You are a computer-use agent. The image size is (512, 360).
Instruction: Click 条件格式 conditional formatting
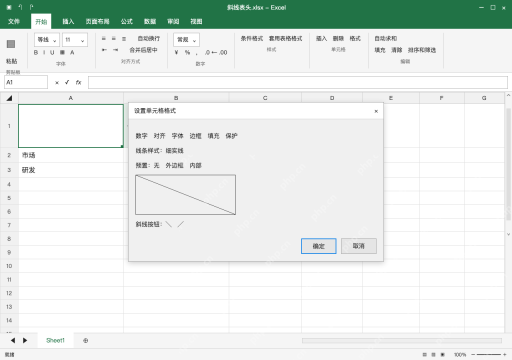click(x=252, y=39)
